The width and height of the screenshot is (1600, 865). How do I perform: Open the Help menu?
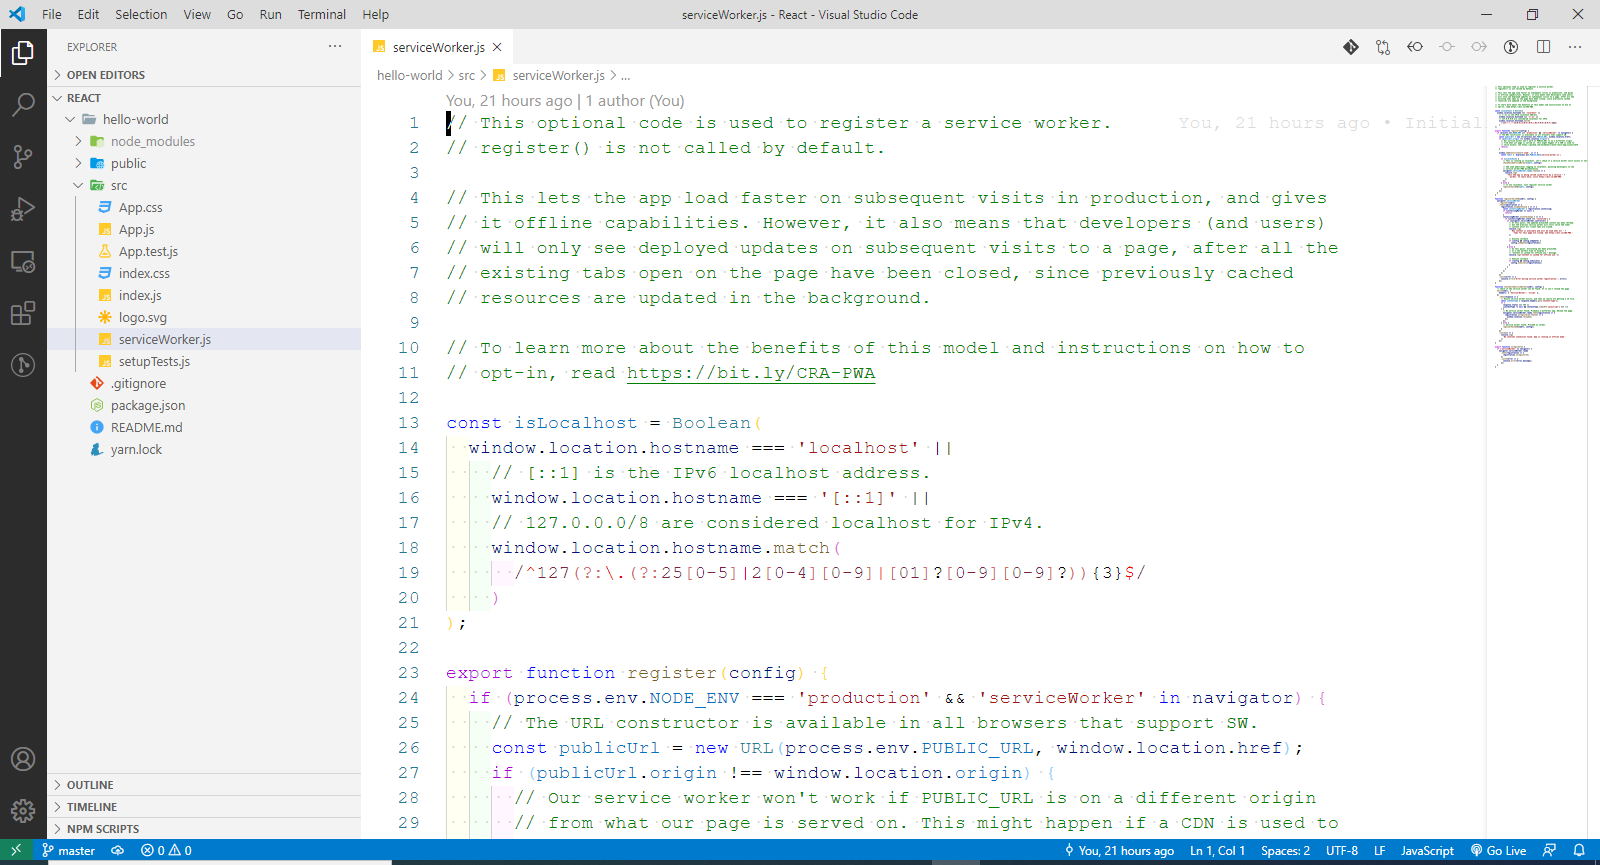pyautogui.click(x=376, y=14)
